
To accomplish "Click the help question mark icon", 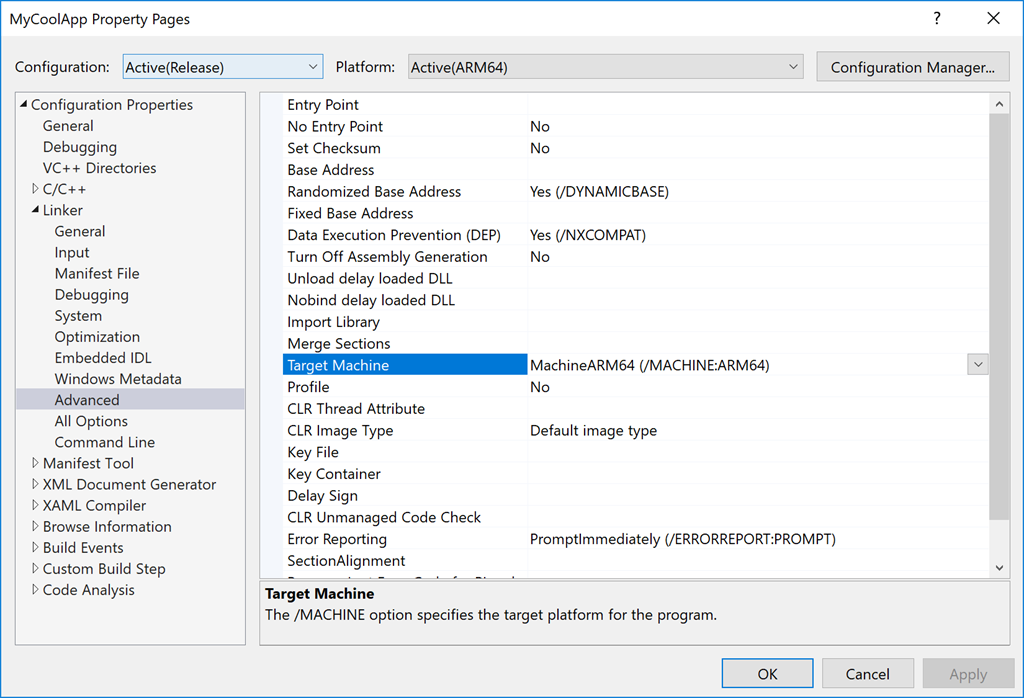I will (937, 19).
